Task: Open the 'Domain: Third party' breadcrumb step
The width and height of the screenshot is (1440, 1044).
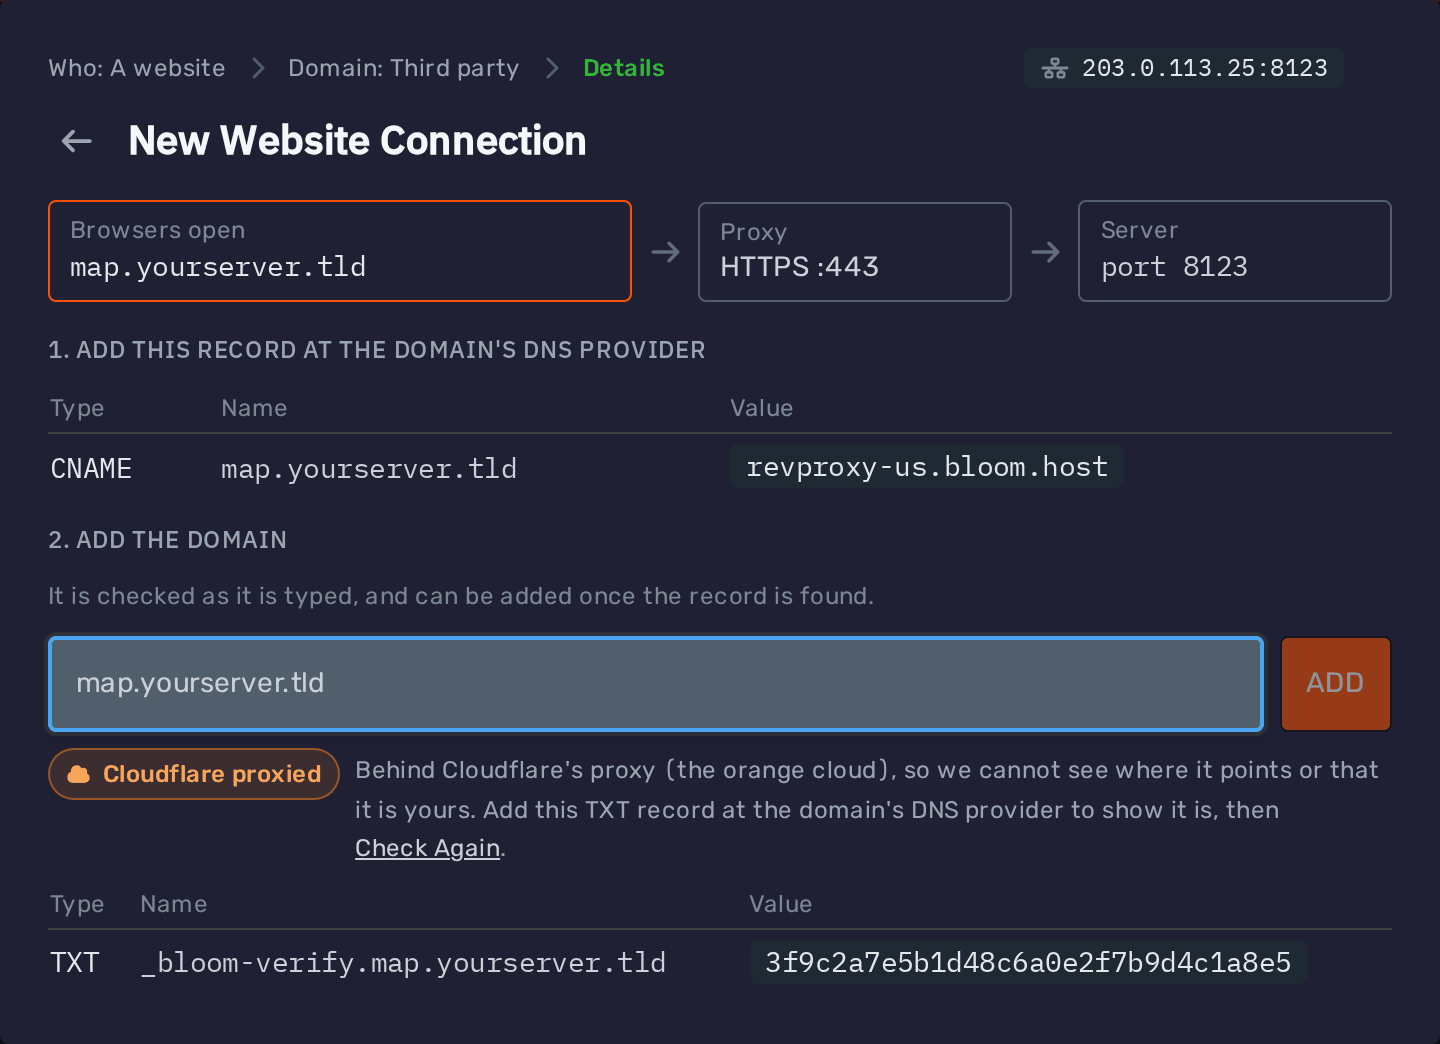Action: click(x=404, y=68)
